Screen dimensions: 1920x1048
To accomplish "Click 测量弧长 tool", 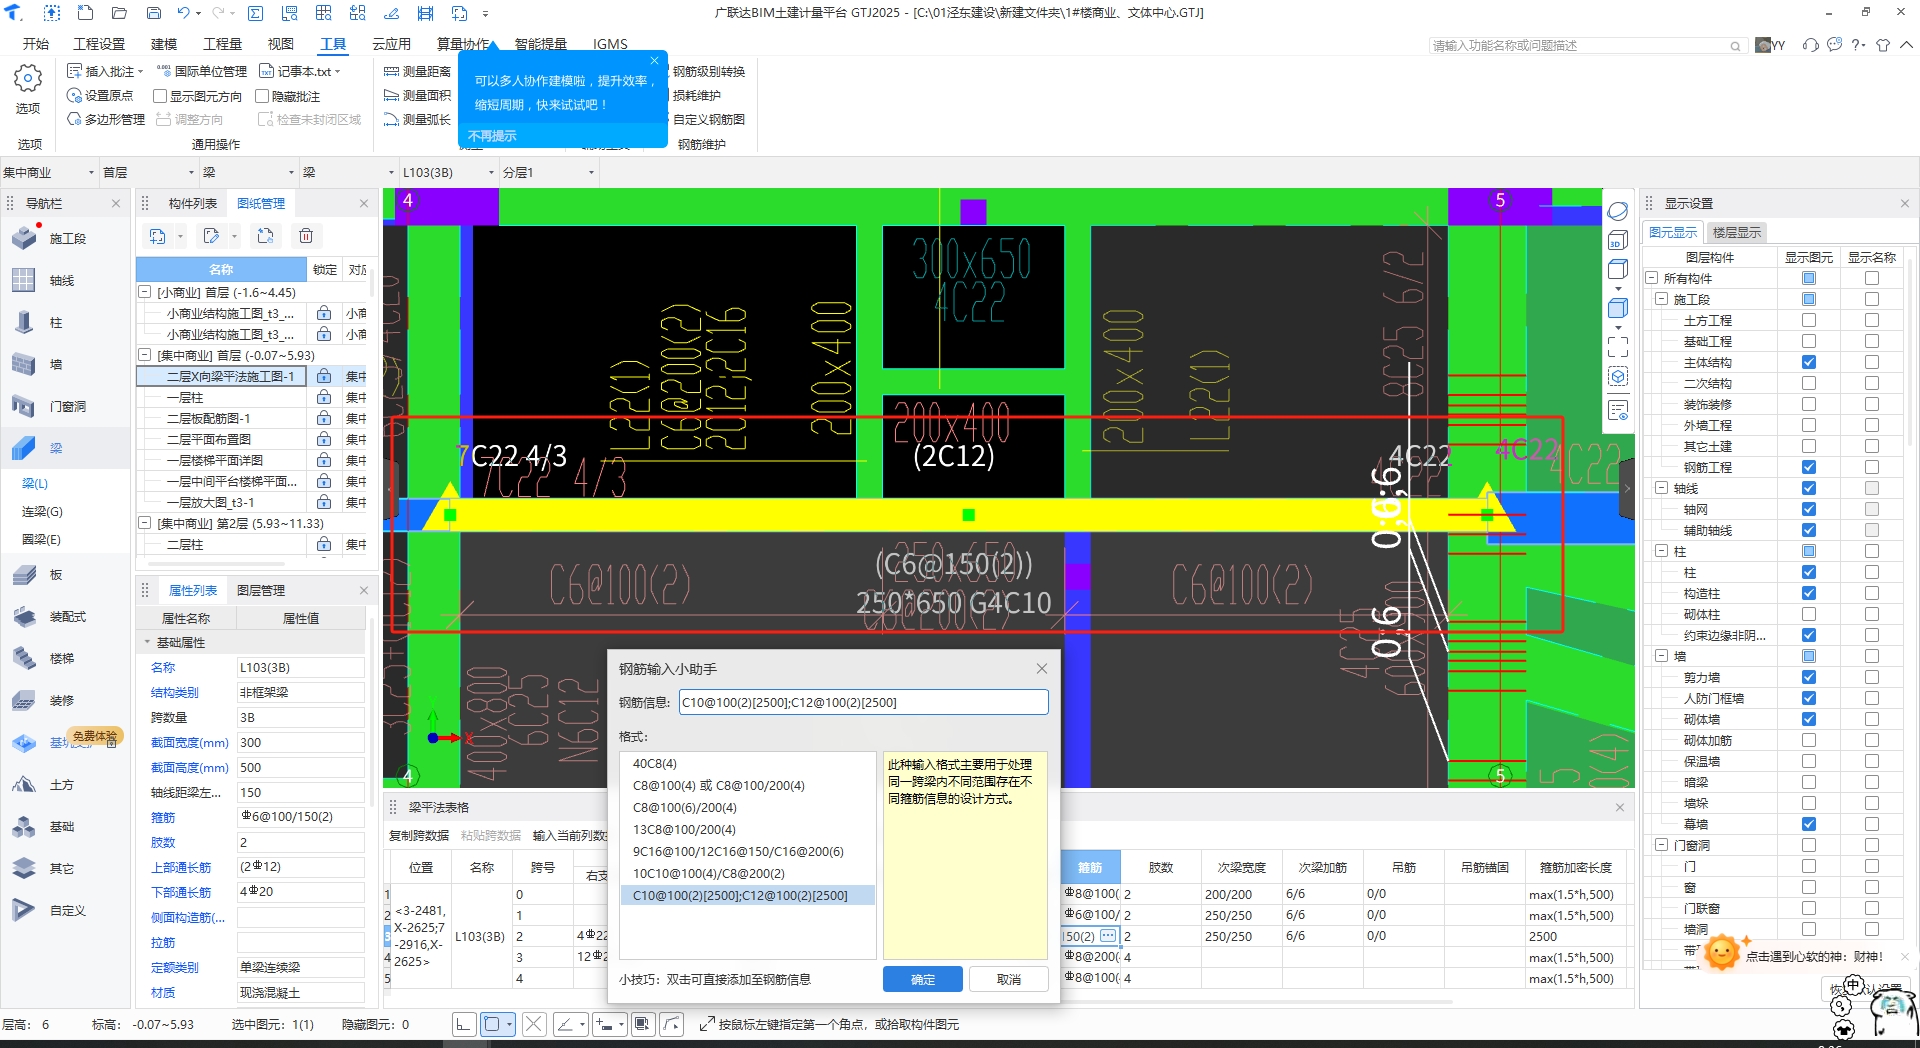I will [417, 120].
